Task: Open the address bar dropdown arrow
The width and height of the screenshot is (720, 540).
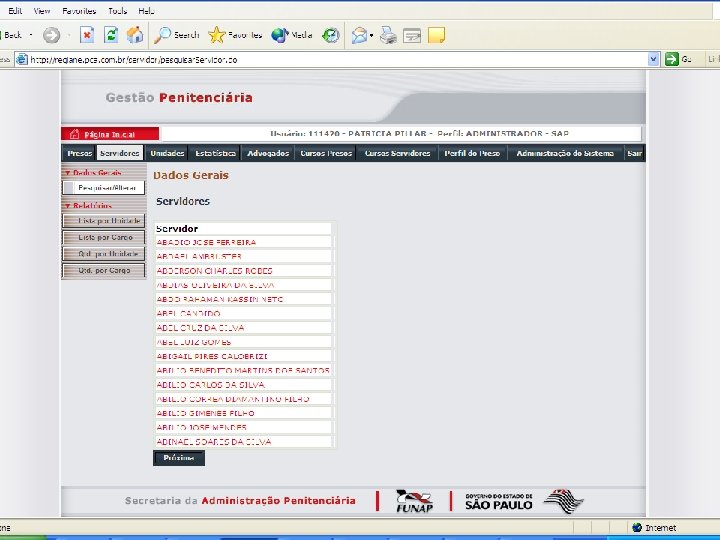Action: 653,59
